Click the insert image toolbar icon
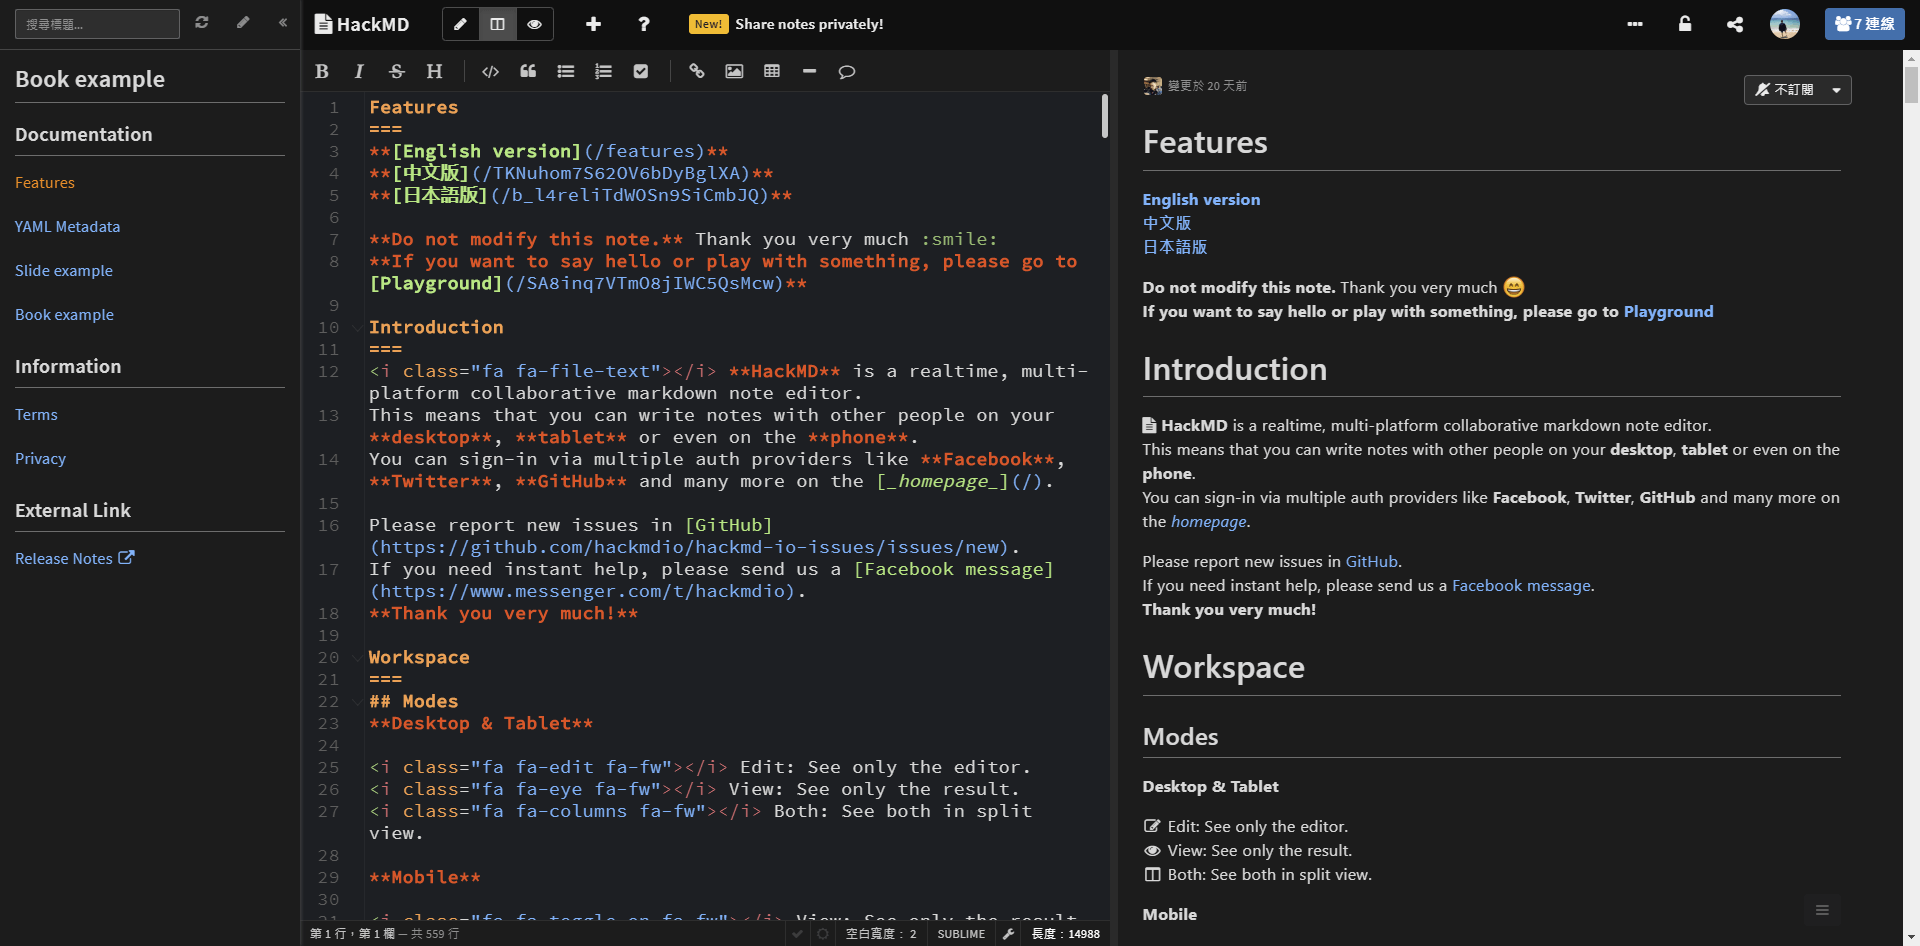 tap(734, 71)
